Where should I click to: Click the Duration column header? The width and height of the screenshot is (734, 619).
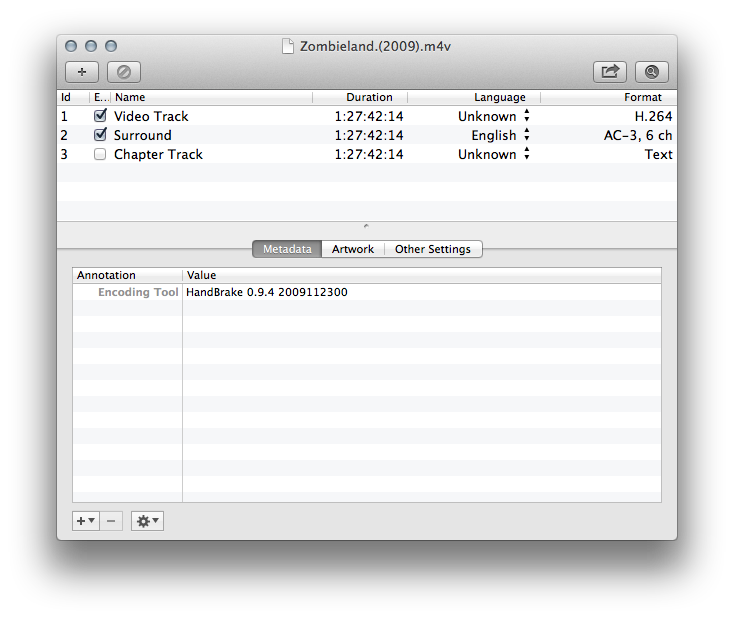(x=360, y=97)
